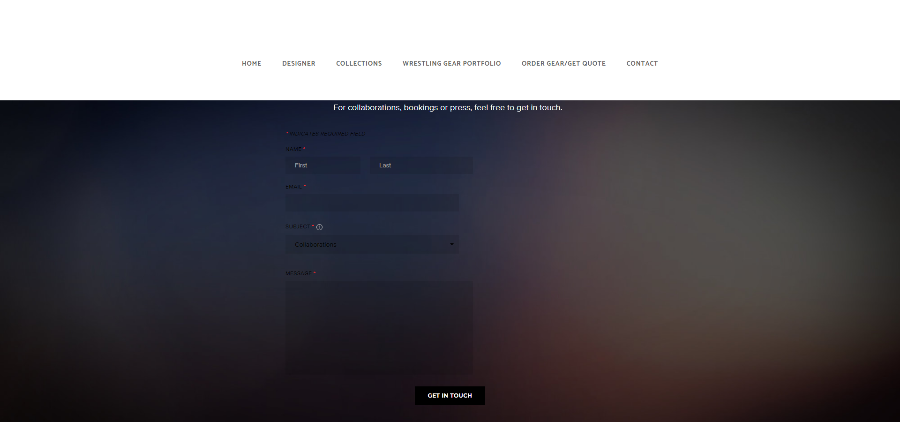Click the Subject info icon
The image size is (900, 422).
(x=320, y=227)
